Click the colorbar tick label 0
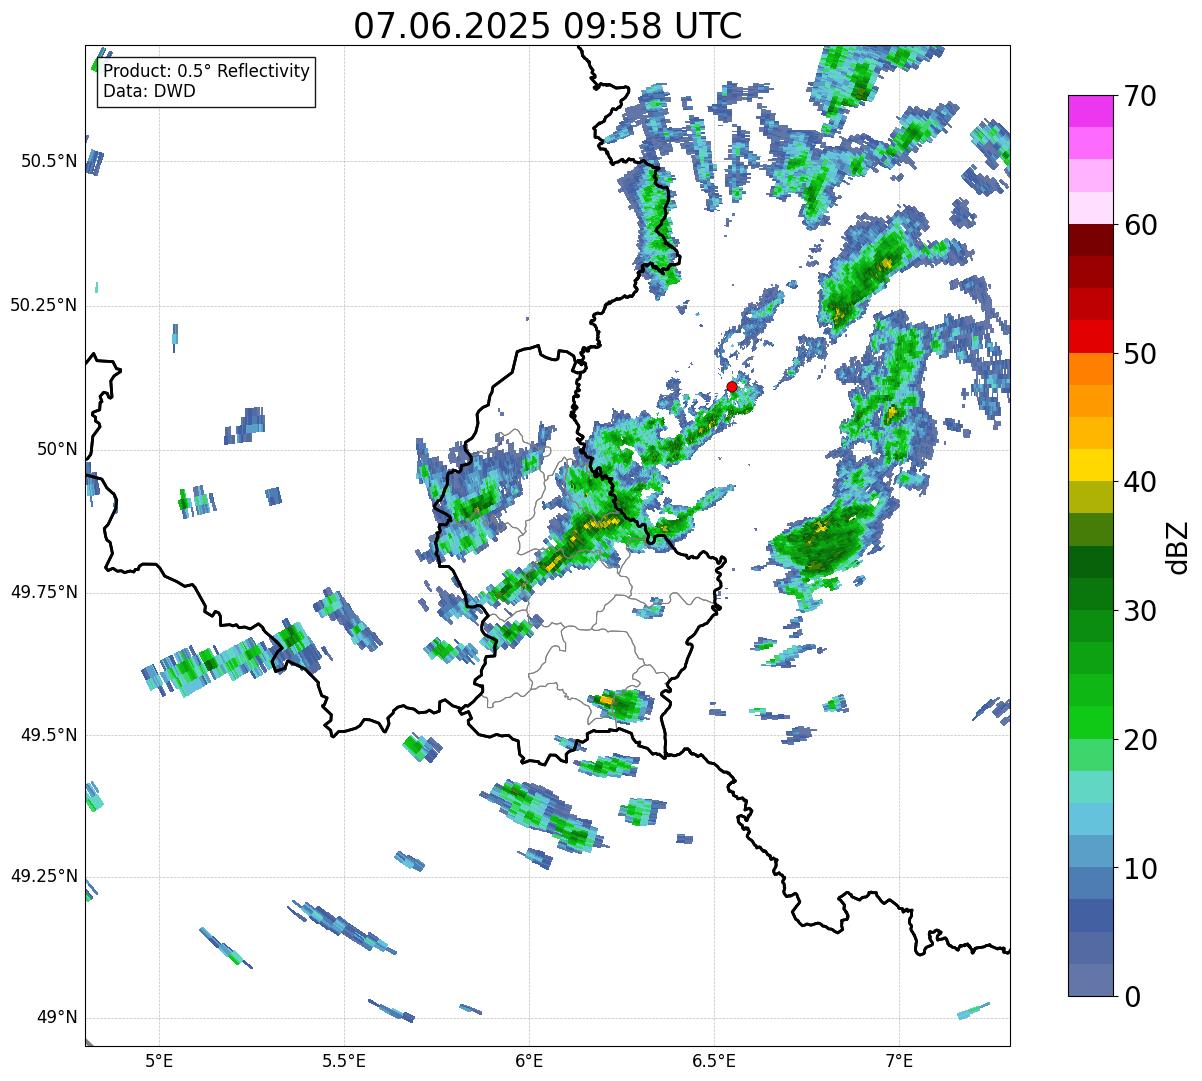This screenshot has height=1081, width=1202. pos(1132,997)
